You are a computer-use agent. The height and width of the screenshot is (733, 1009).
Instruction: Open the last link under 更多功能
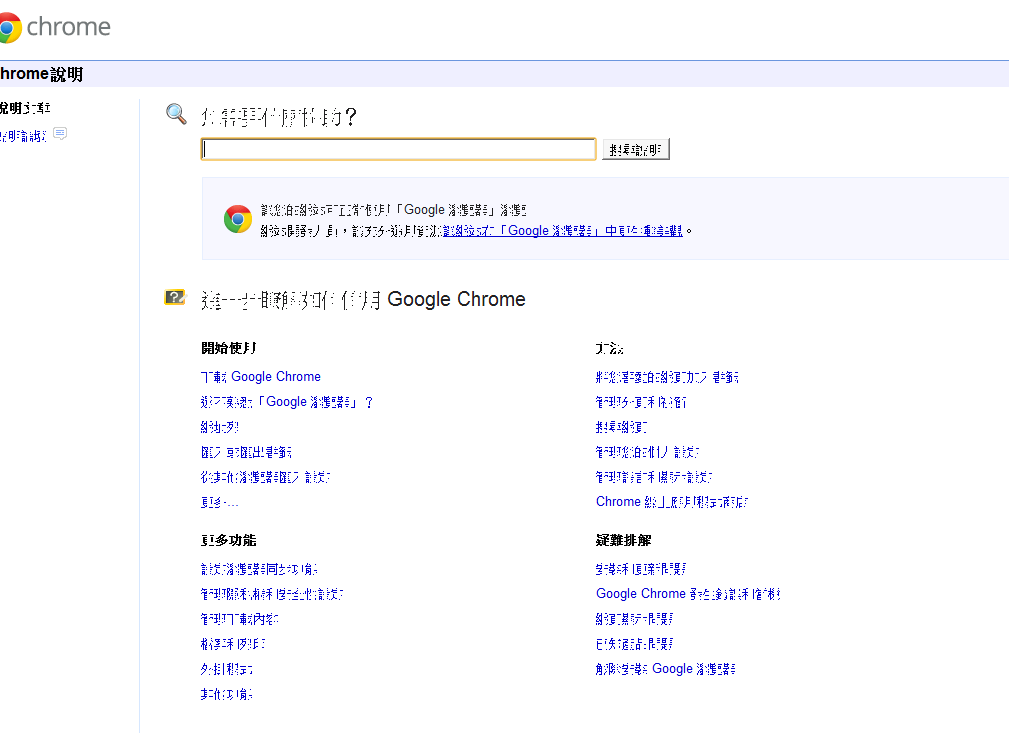pos(227,694)
